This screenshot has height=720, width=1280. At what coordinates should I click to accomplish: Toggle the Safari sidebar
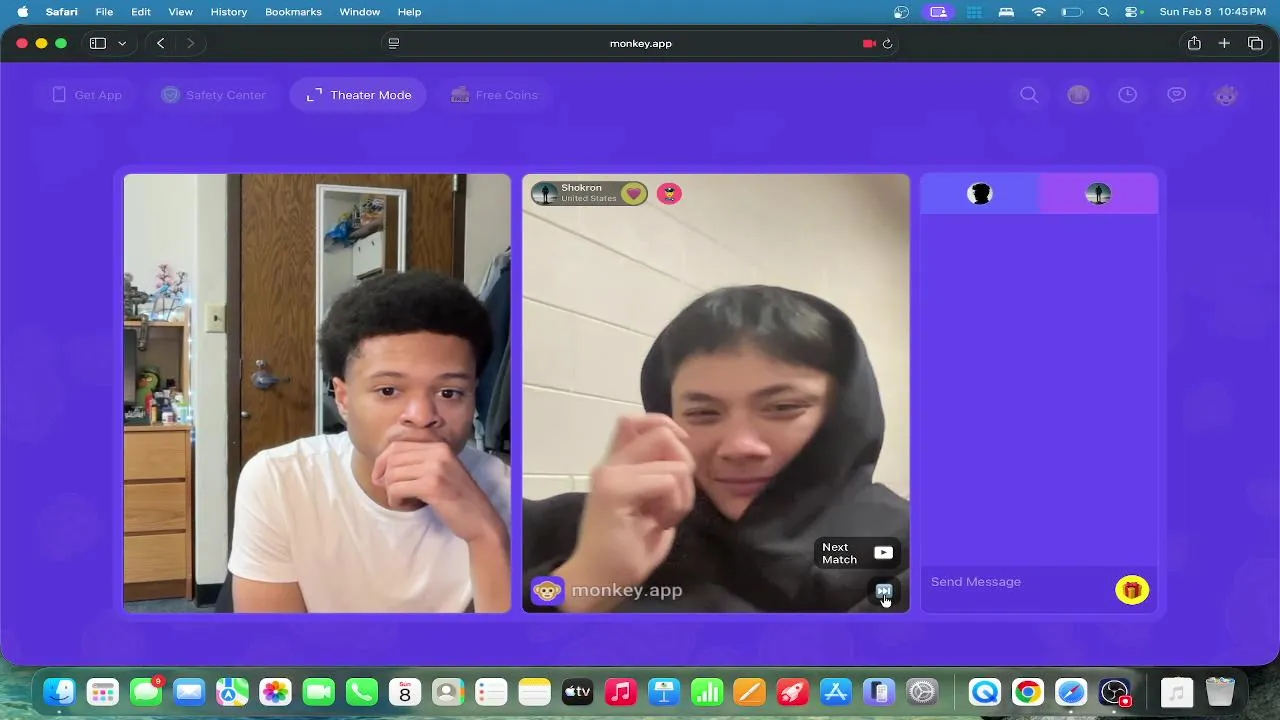pyautogui.click(x=98, y=43)
